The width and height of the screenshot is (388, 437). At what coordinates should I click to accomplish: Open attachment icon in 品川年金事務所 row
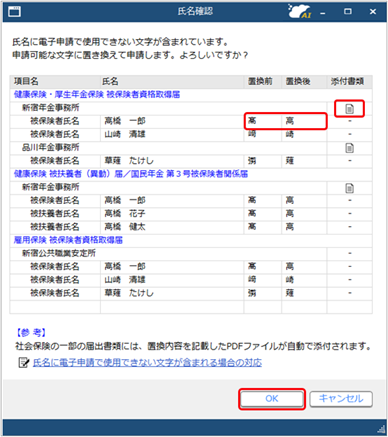(x=349, y=148)
